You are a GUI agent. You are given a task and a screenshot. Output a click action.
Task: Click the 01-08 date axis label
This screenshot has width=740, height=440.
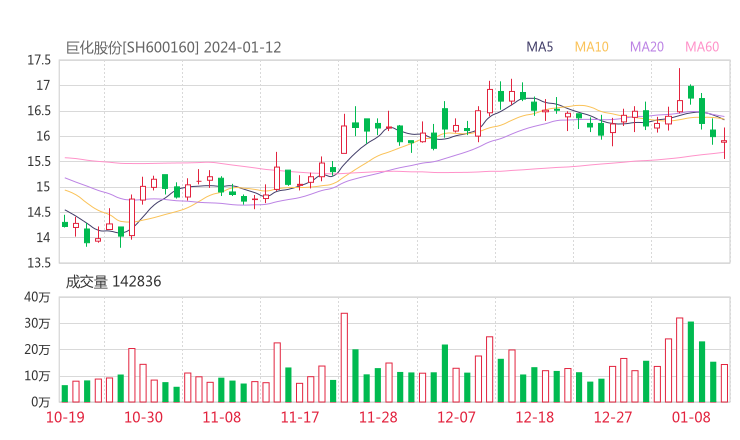[x=691, y=417]
